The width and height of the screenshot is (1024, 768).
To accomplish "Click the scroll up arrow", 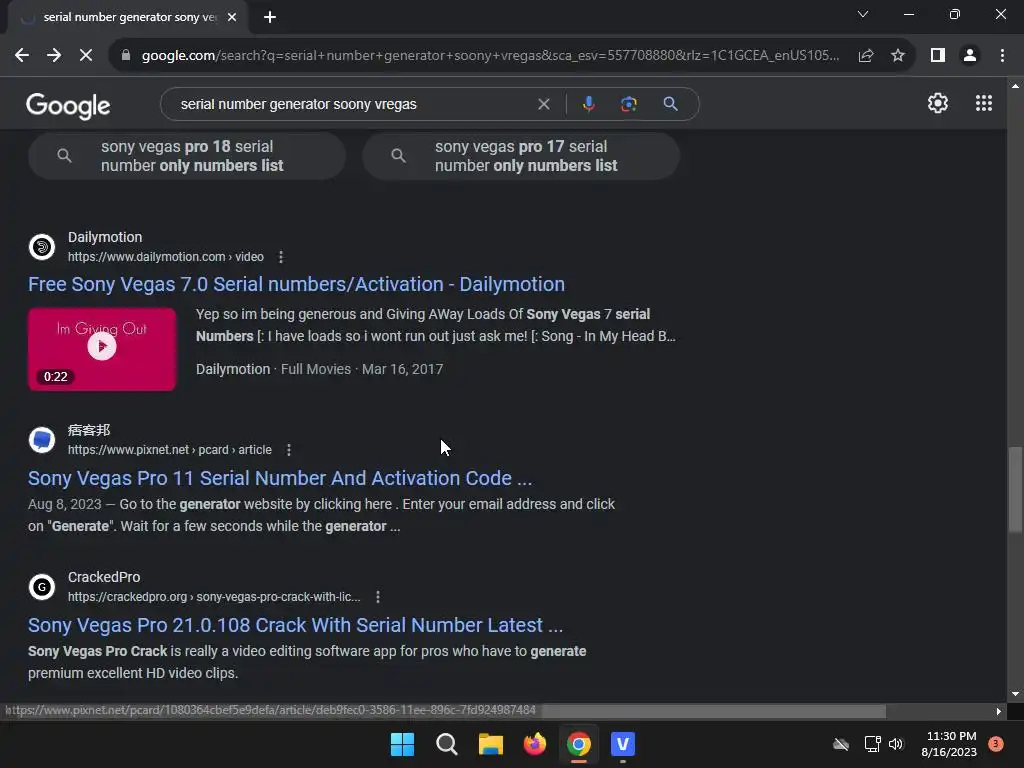I will tap(1015, 86).
